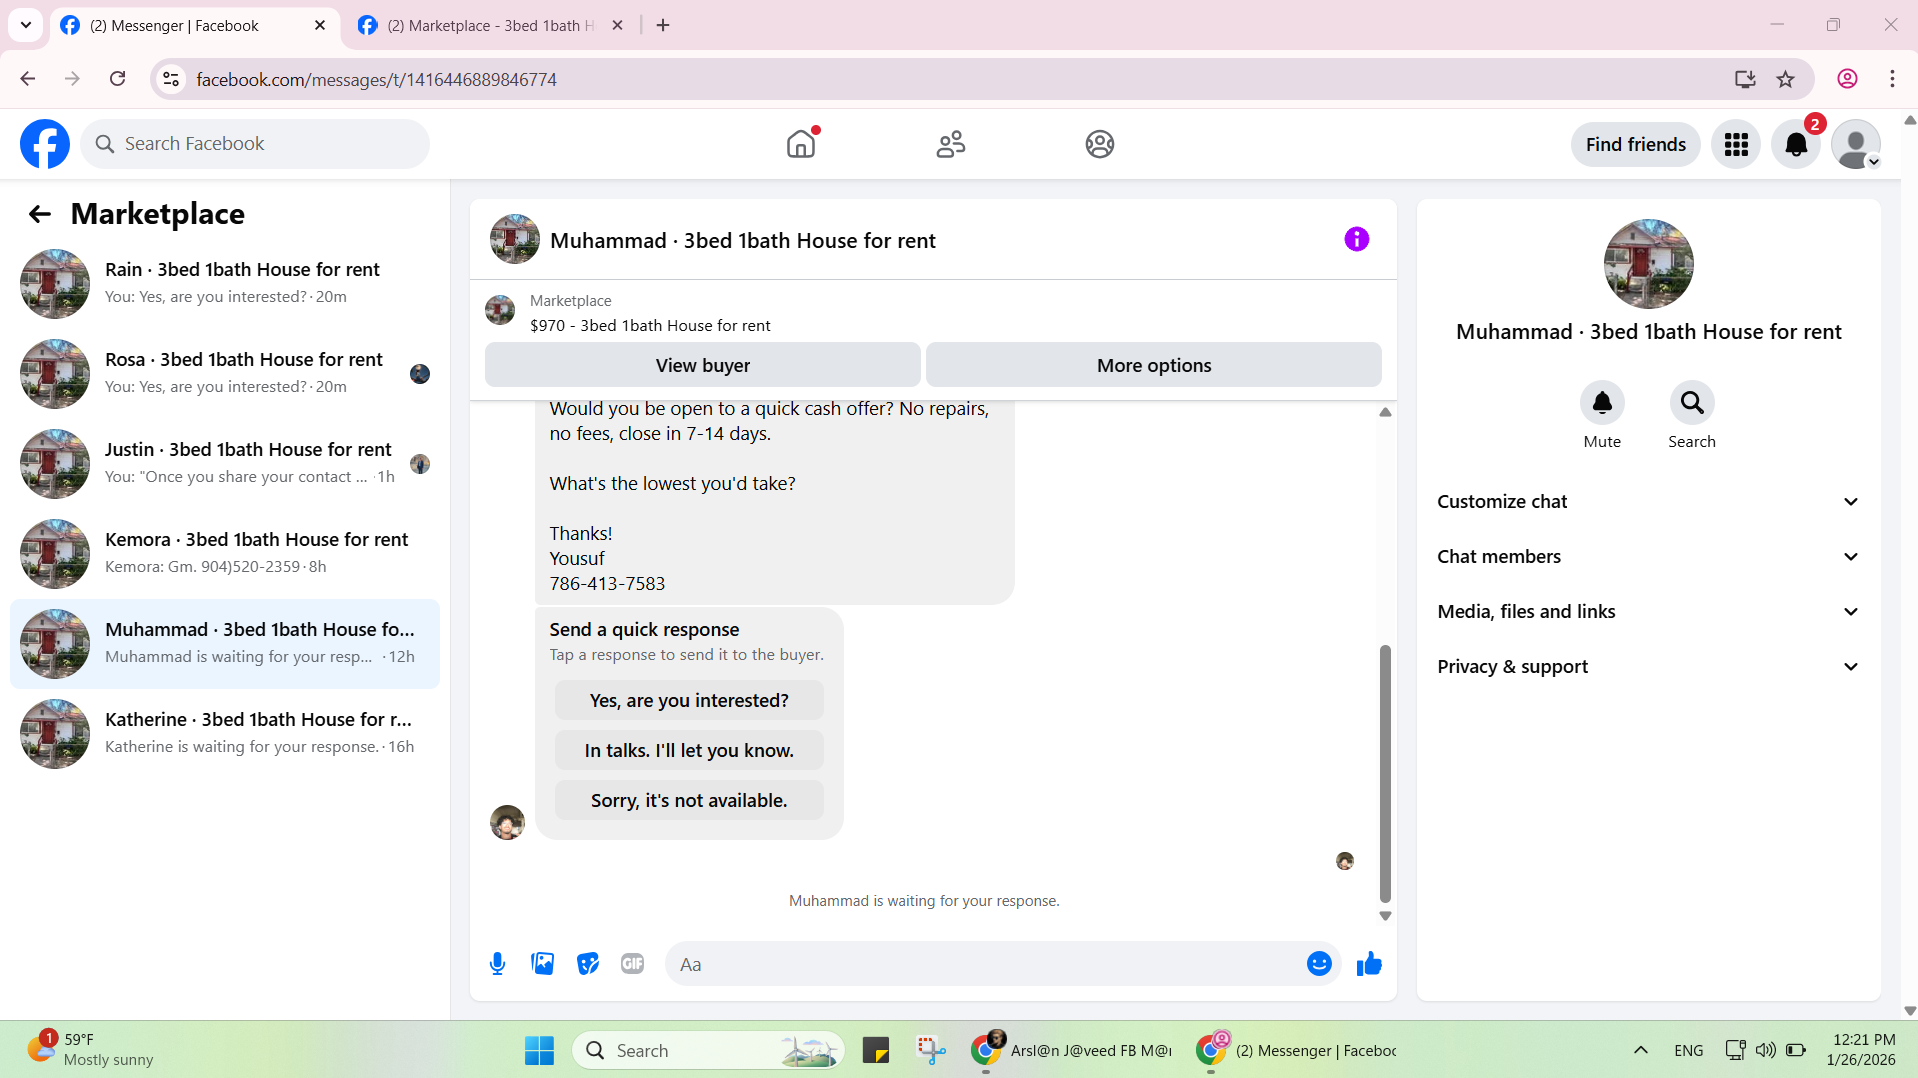Expand Chat members section

pos(1649,557)
